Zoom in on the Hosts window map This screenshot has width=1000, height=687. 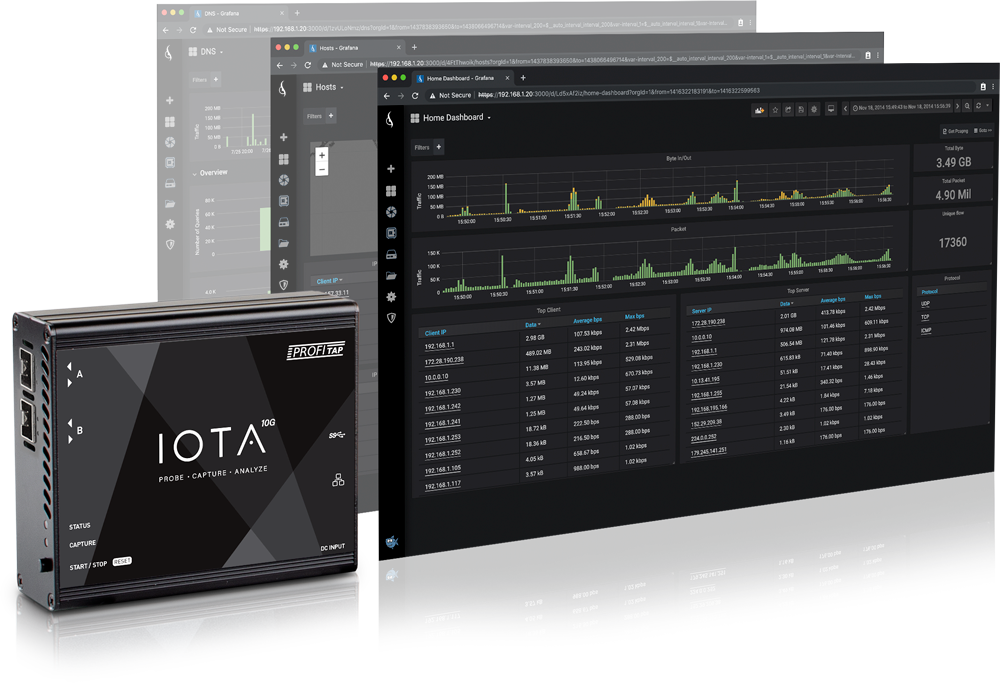(322, 155)
